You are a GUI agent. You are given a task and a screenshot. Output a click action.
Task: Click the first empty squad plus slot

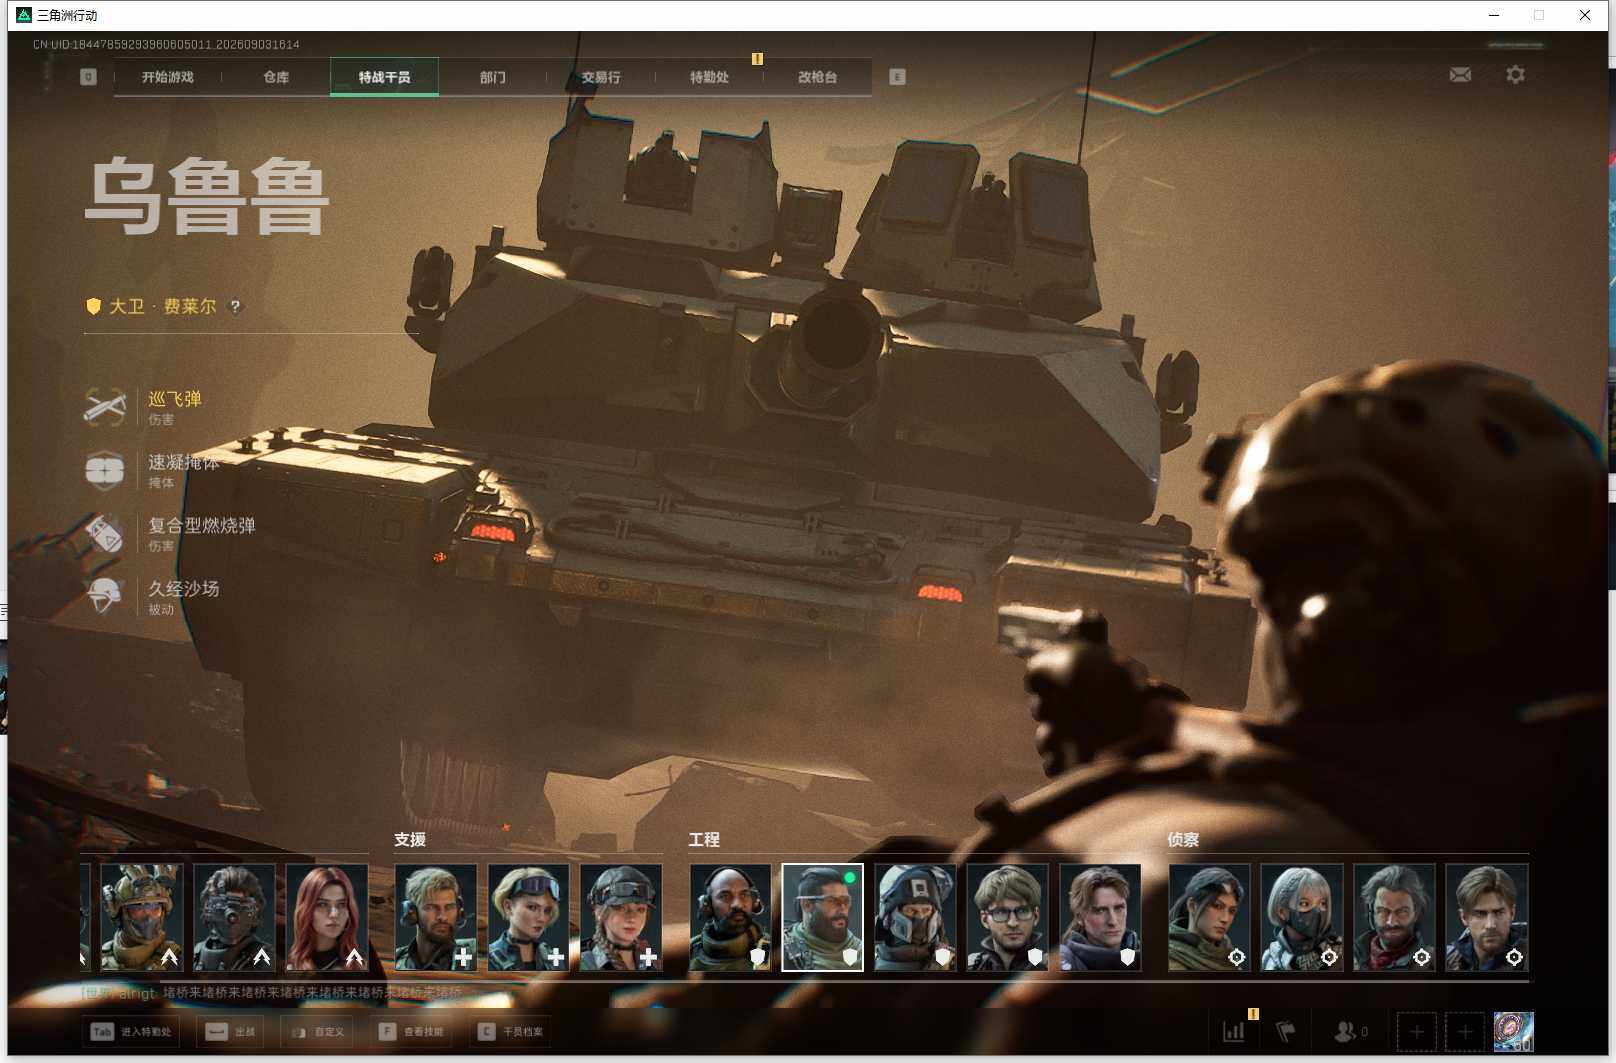(x=1416, y=1032)
